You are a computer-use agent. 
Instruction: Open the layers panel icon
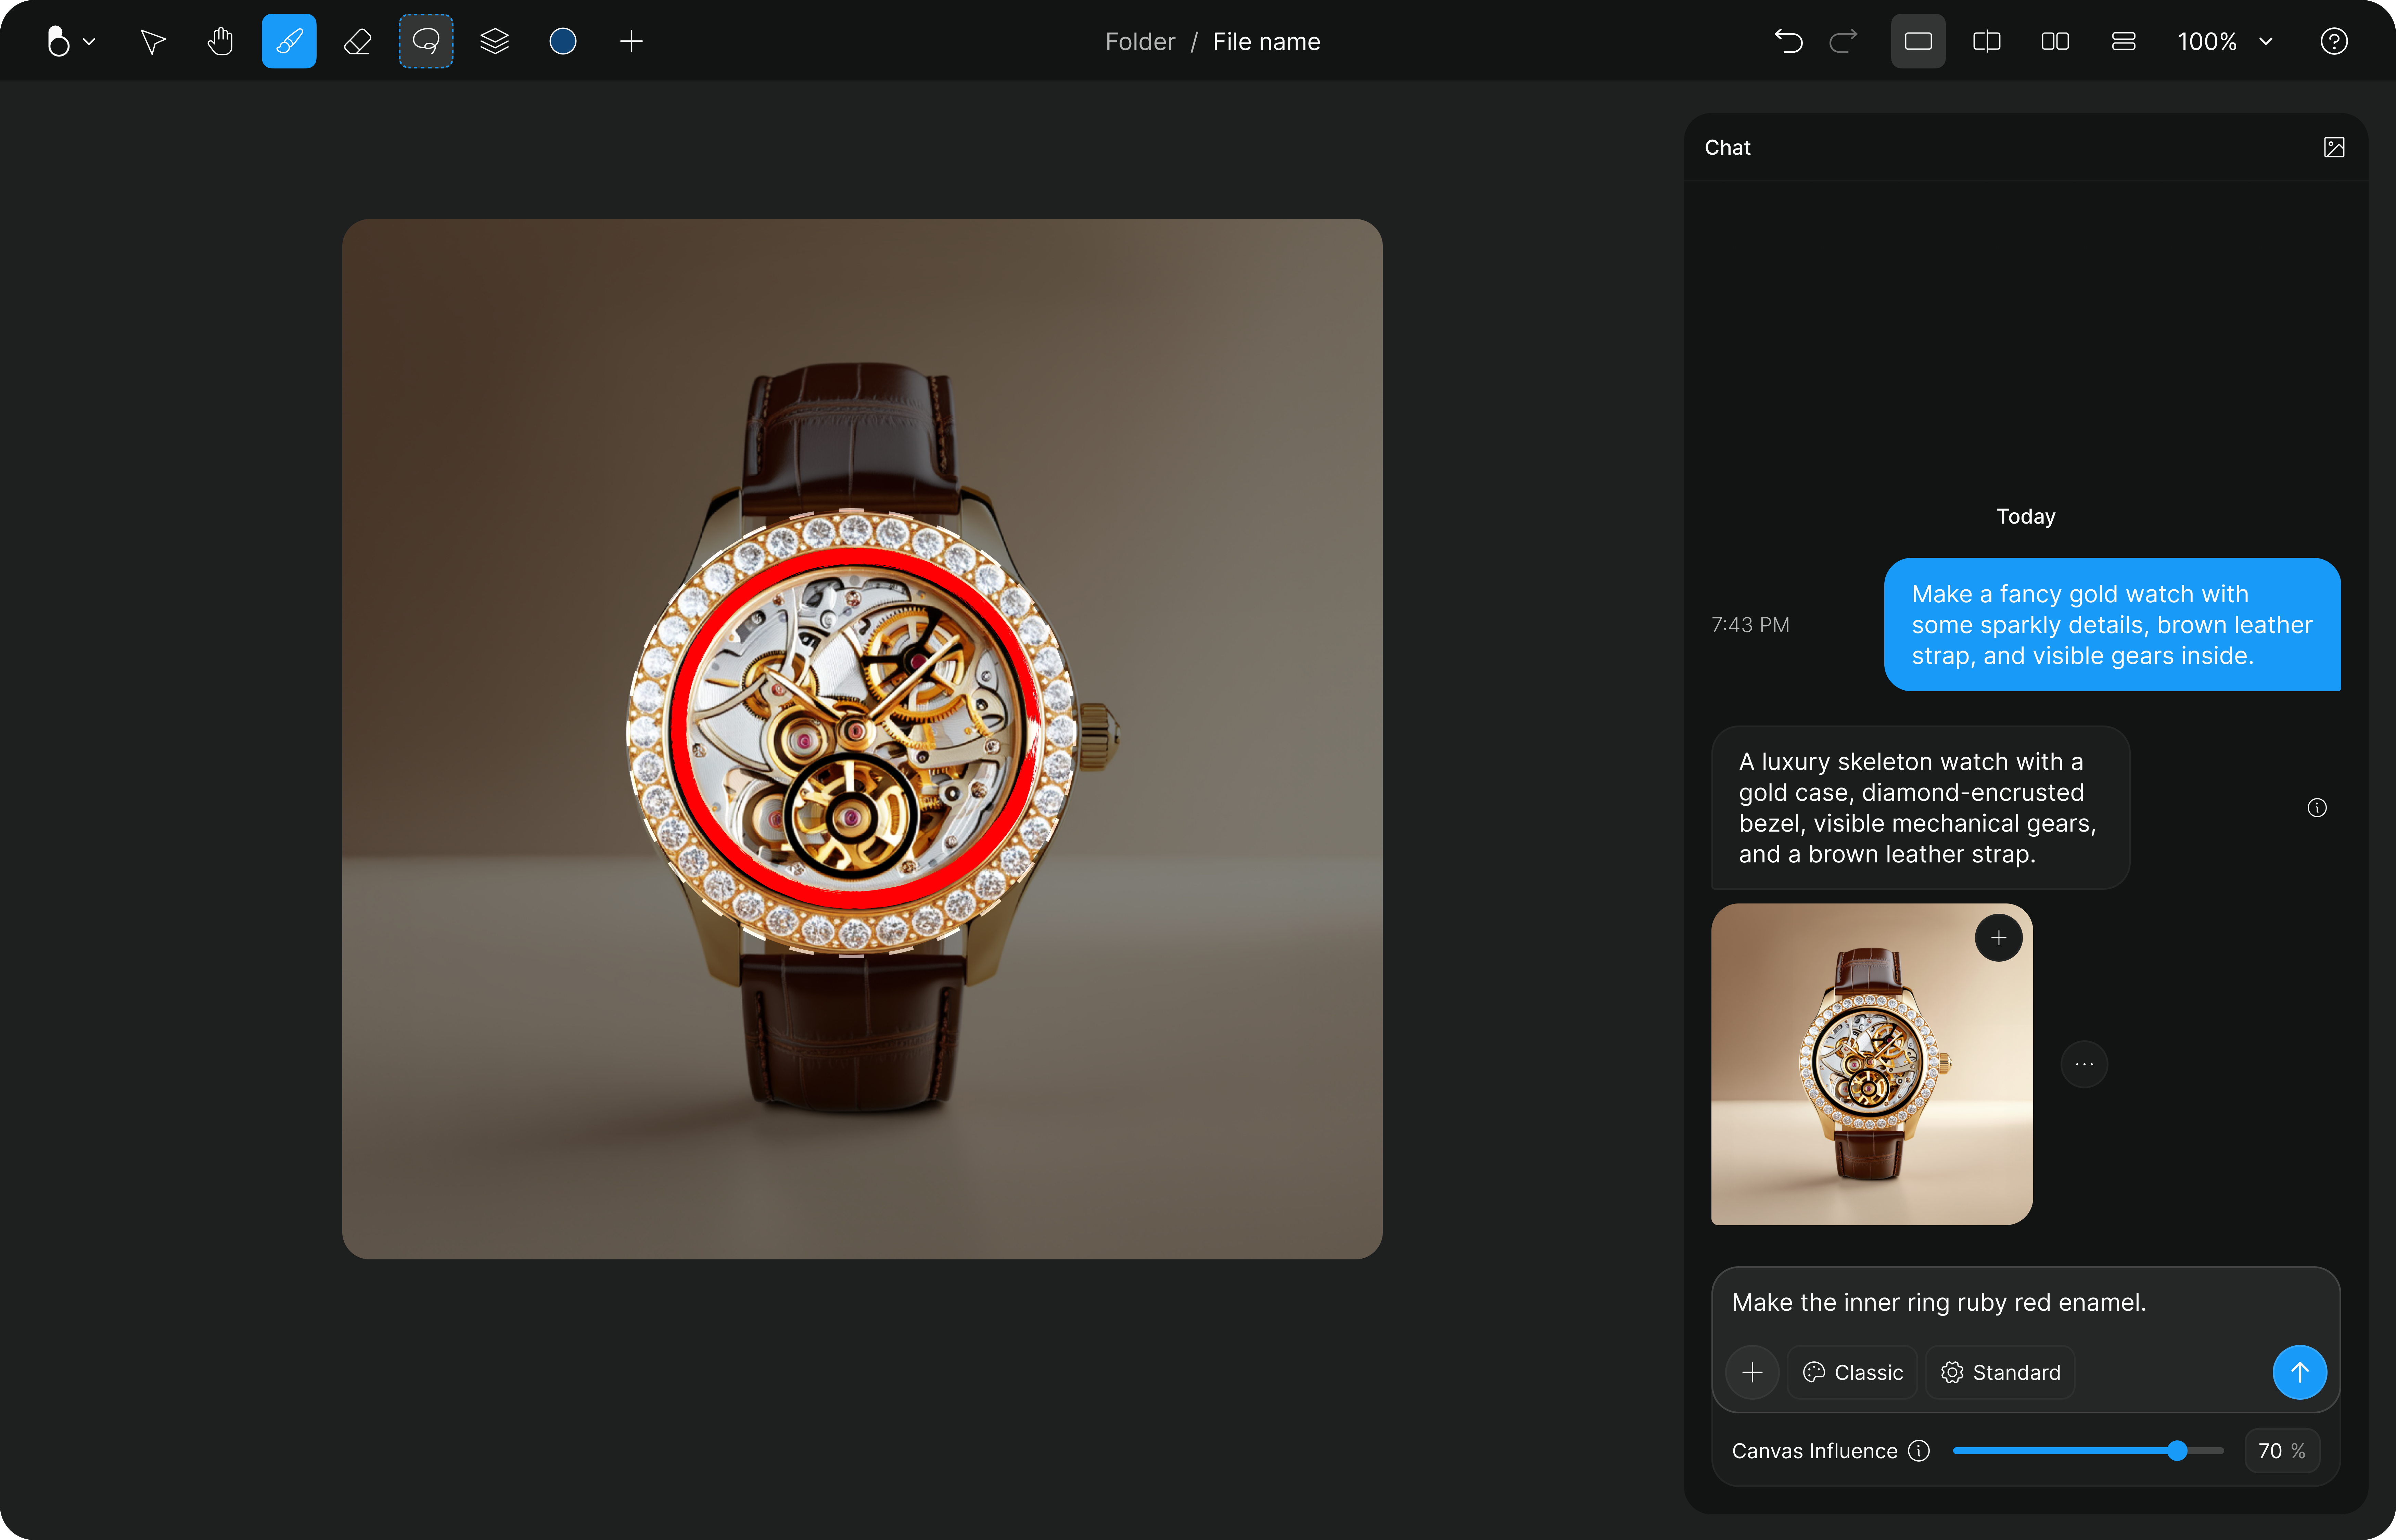tap(494, 41)
